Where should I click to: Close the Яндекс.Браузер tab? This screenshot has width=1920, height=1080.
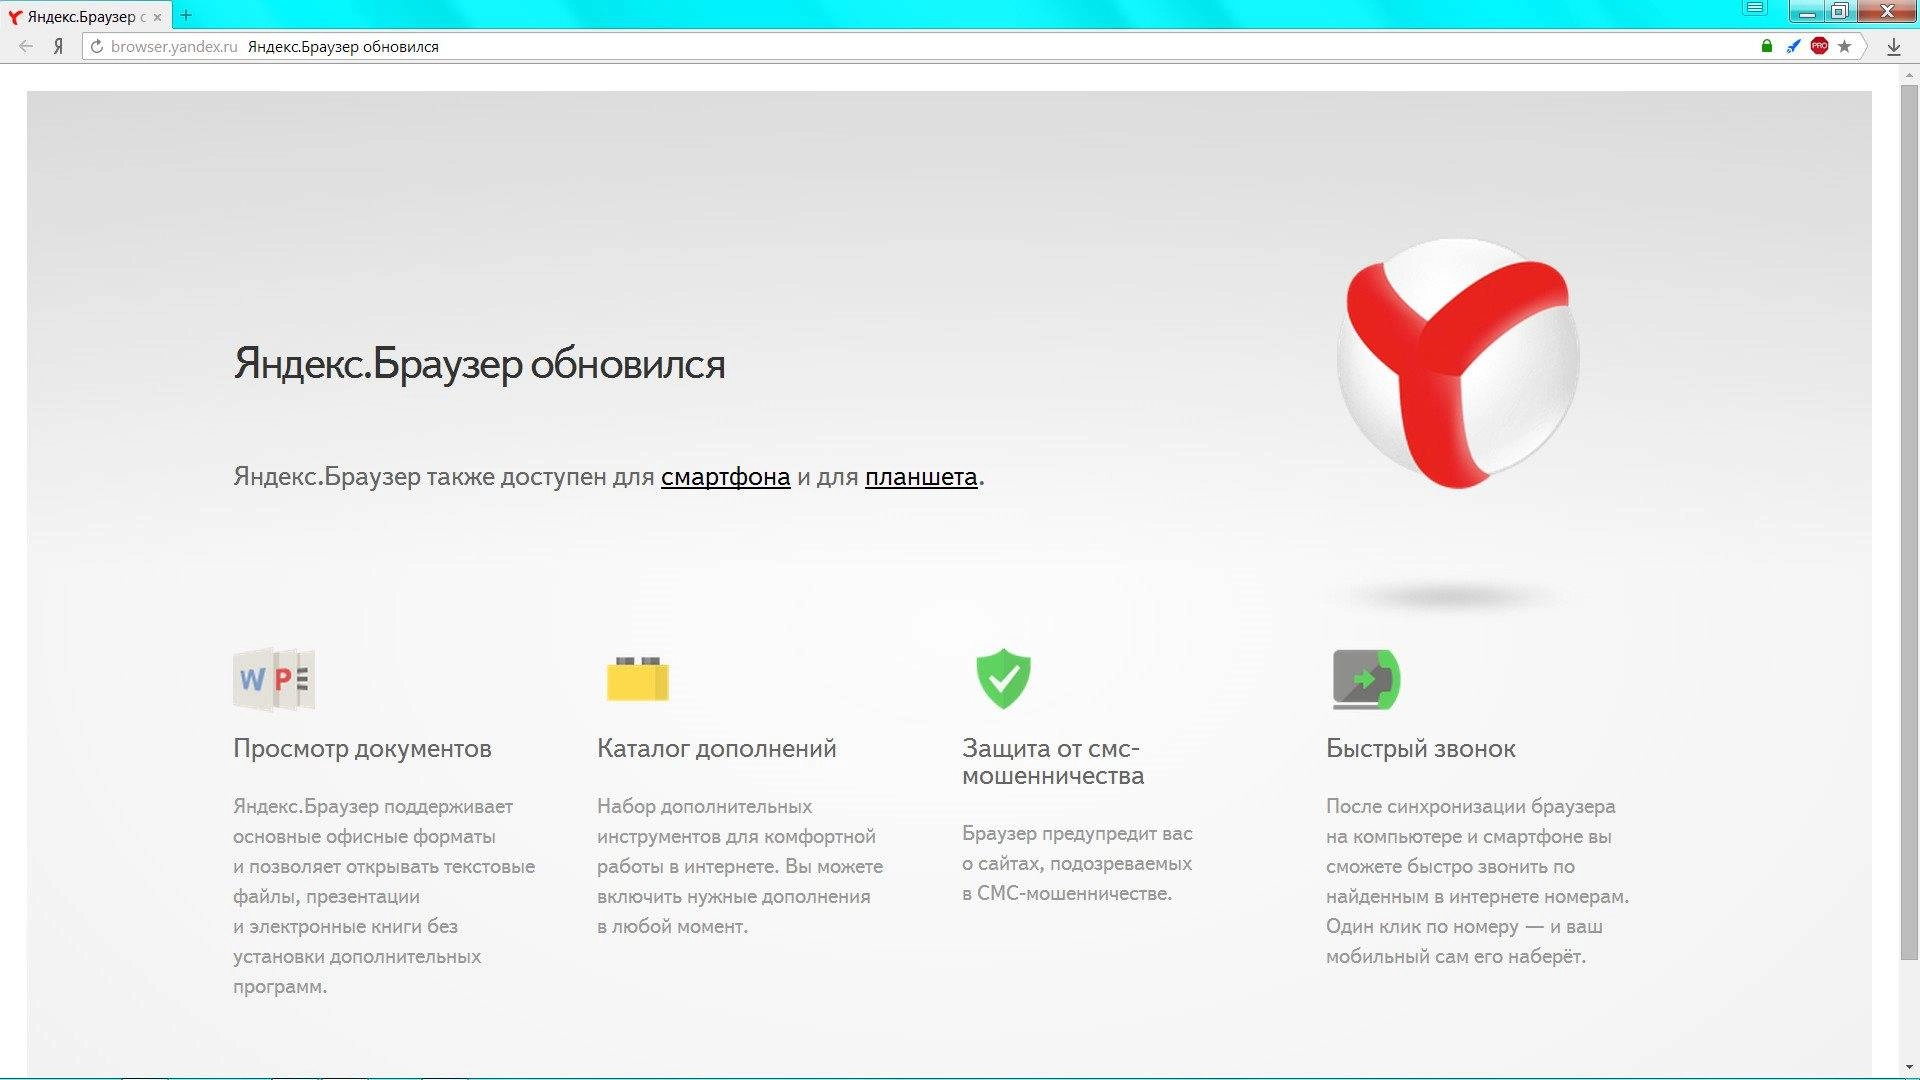point(157,17)
